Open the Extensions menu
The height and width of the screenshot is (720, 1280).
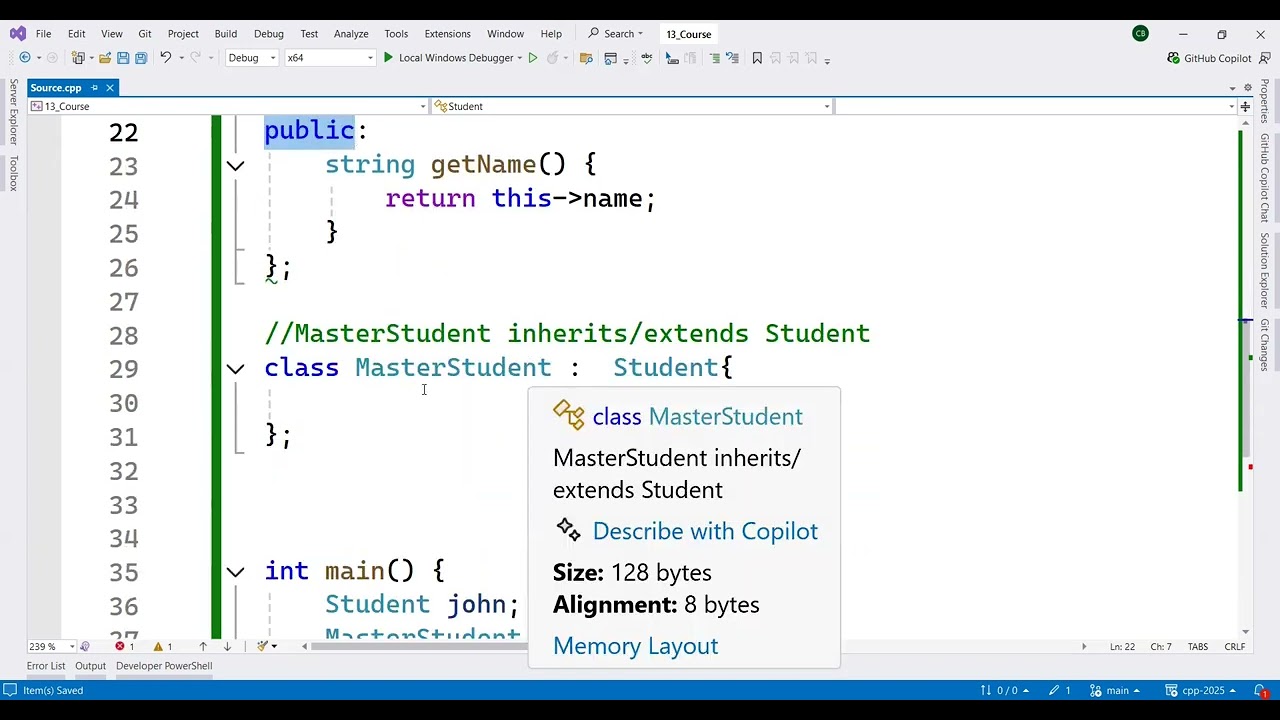point(447,34)
